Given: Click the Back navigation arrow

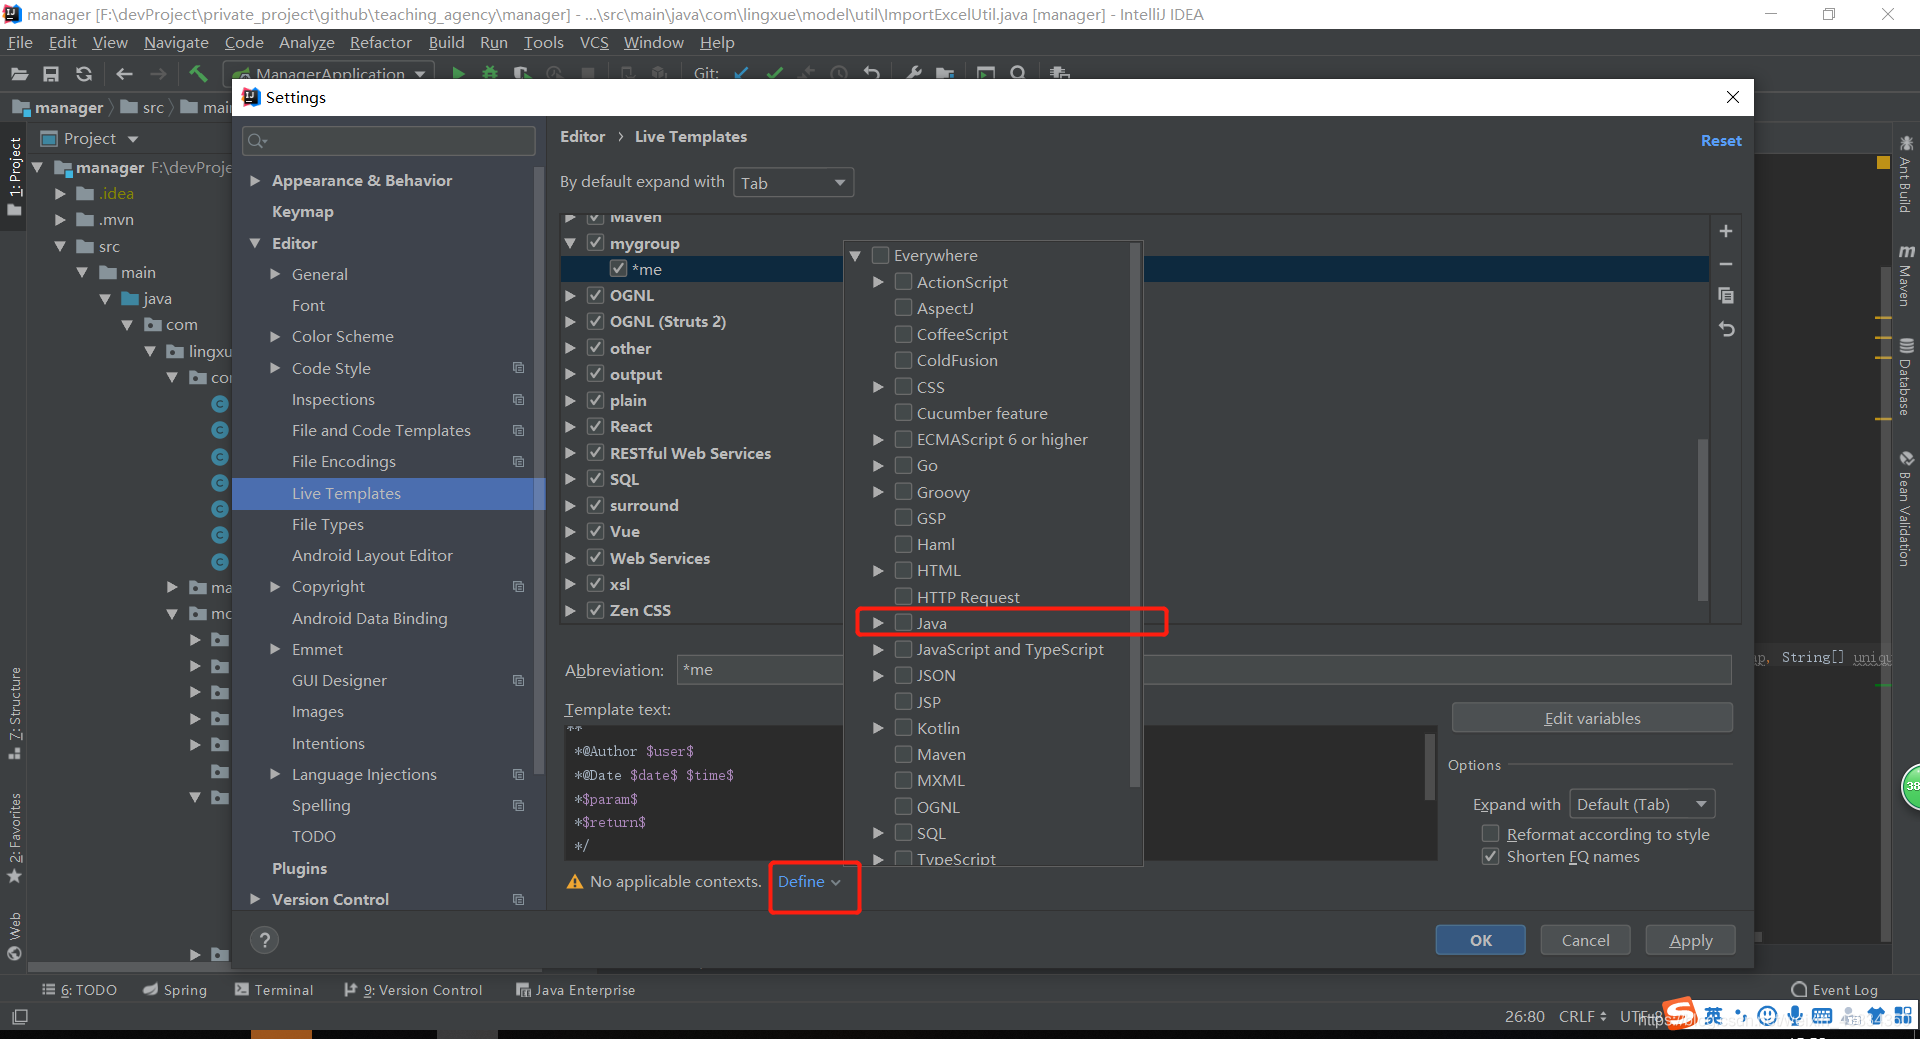Looking at the screenshot, I should click(x=124, y=73).
